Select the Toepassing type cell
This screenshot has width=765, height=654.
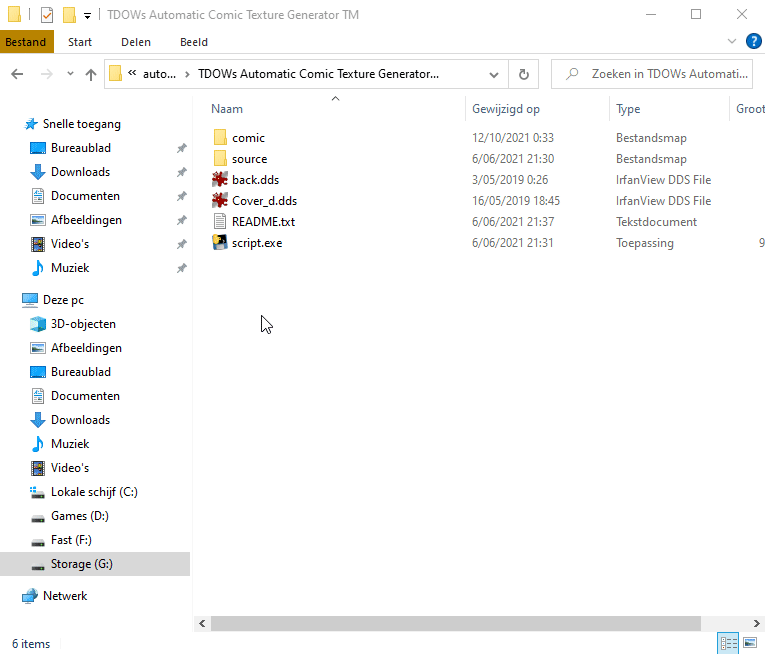(644, 243)
